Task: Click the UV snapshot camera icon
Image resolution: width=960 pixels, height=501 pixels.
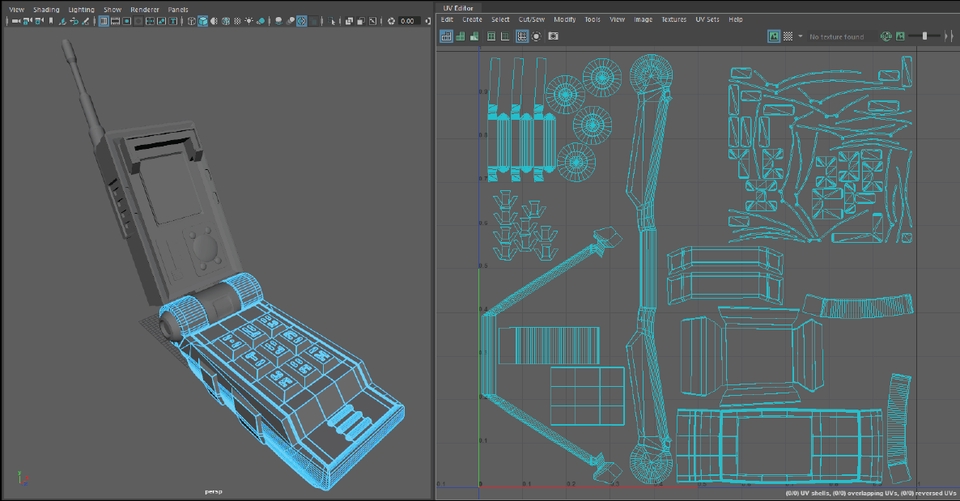Action: coord(552,36)
